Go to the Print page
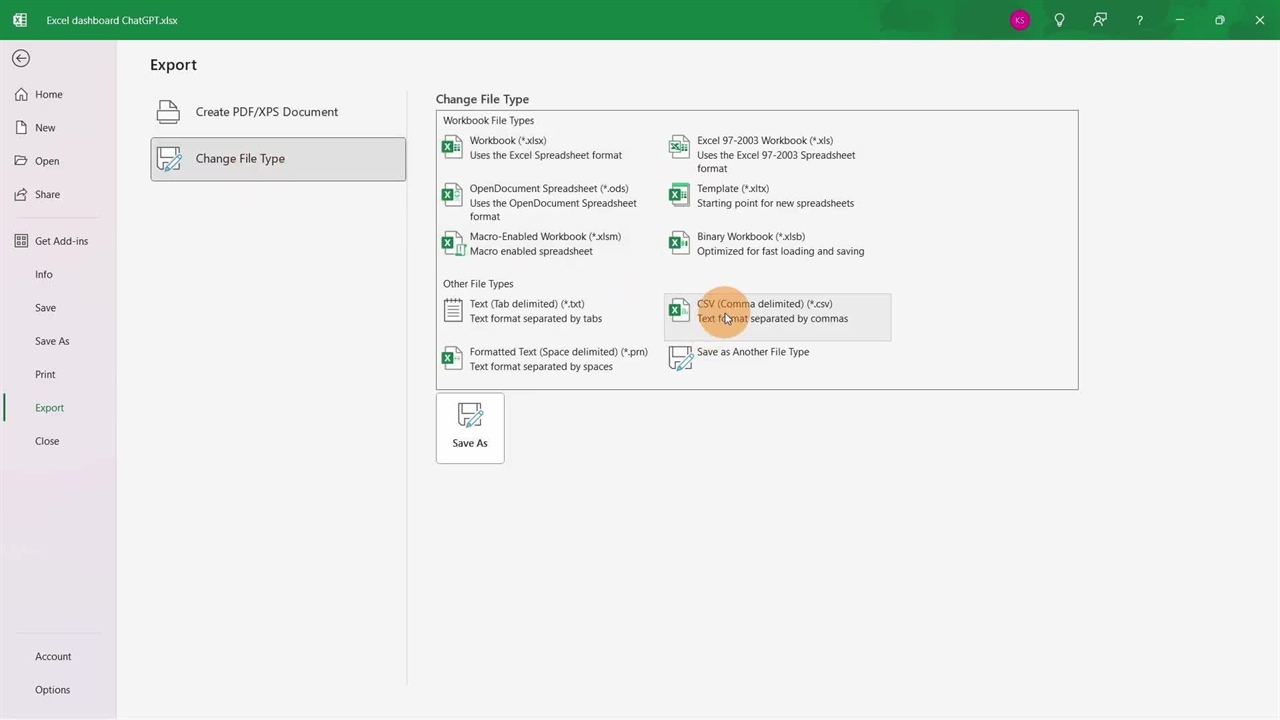Viewport: 1280px width, 720px height. [x=45, y=374]
